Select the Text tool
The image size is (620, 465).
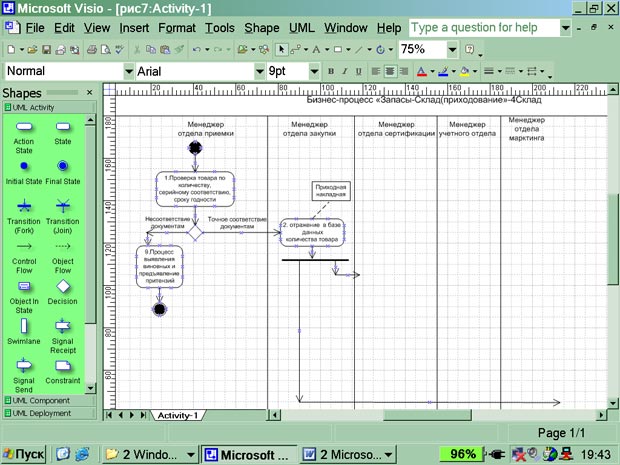316,50
